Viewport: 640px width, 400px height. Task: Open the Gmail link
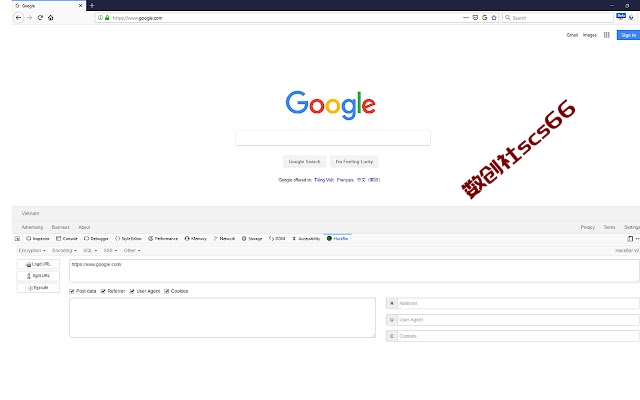tap(572, 35)
